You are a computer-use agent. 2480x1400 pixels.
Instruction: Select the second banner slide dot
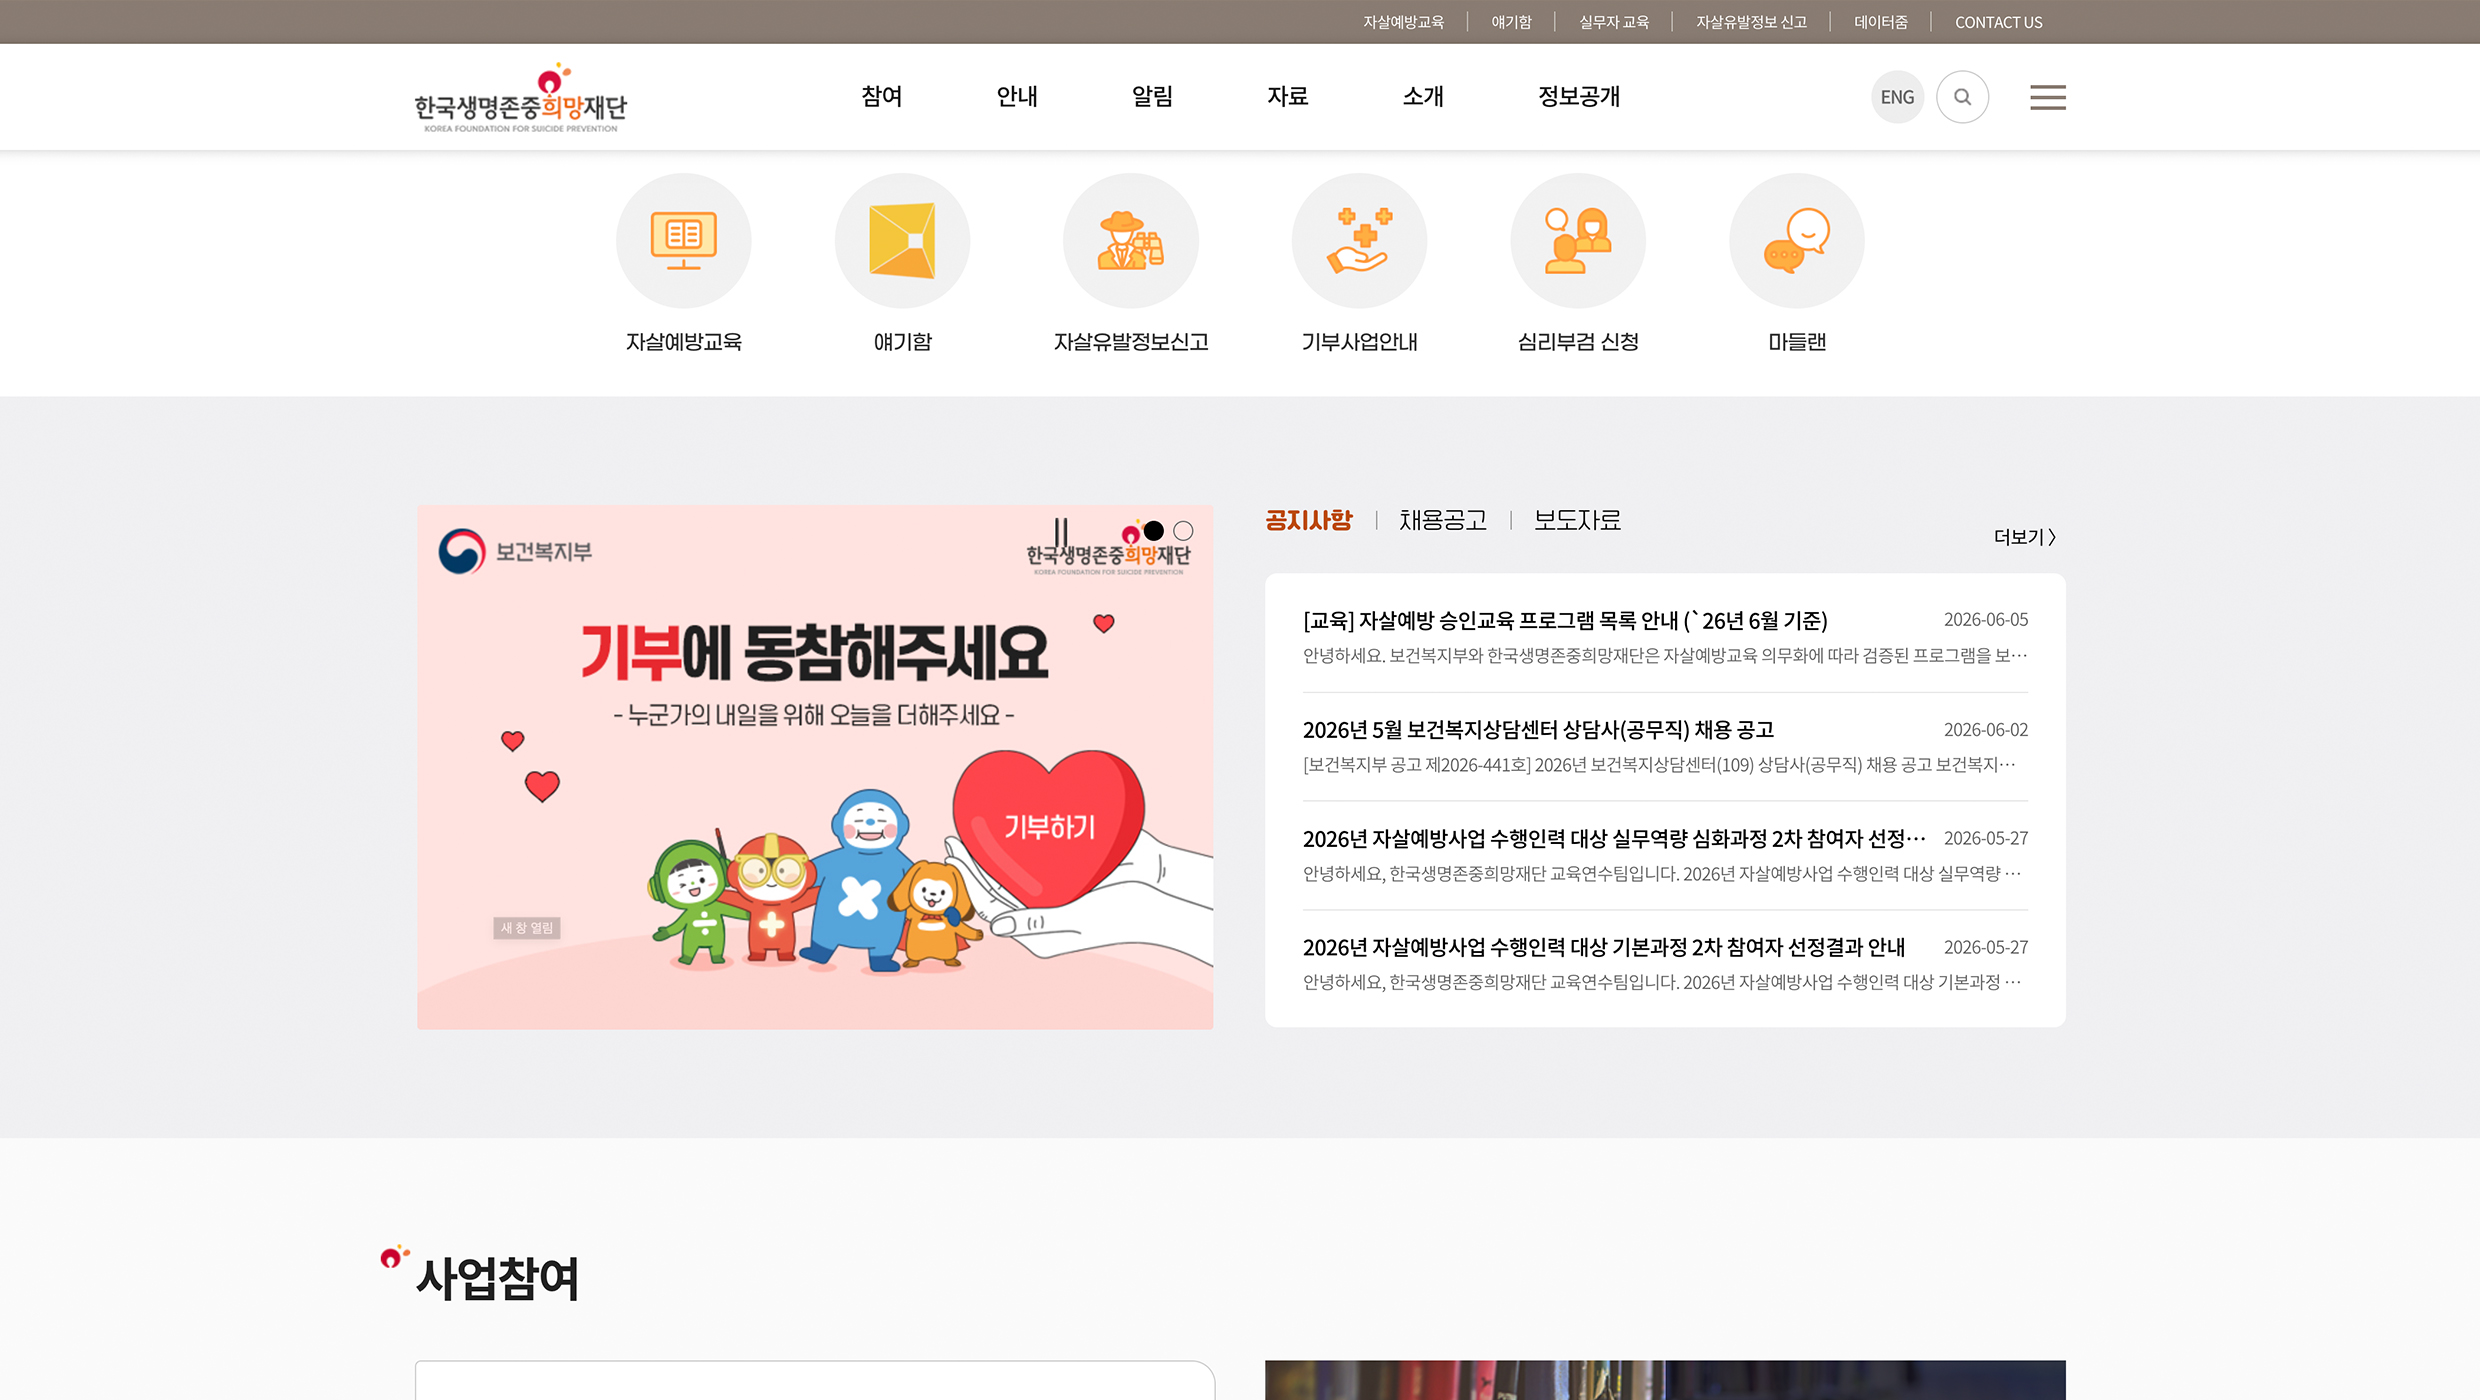[1183, 531]
